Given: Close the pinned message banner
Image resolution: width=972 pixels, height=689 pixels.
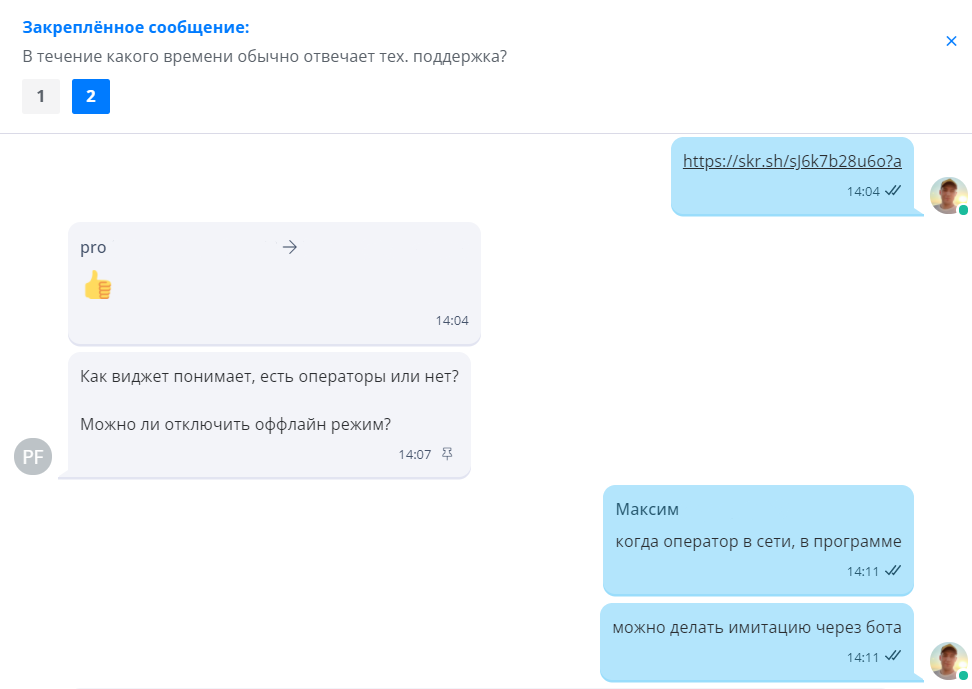Looking at the screenshot, I should [x=951, y=41].
